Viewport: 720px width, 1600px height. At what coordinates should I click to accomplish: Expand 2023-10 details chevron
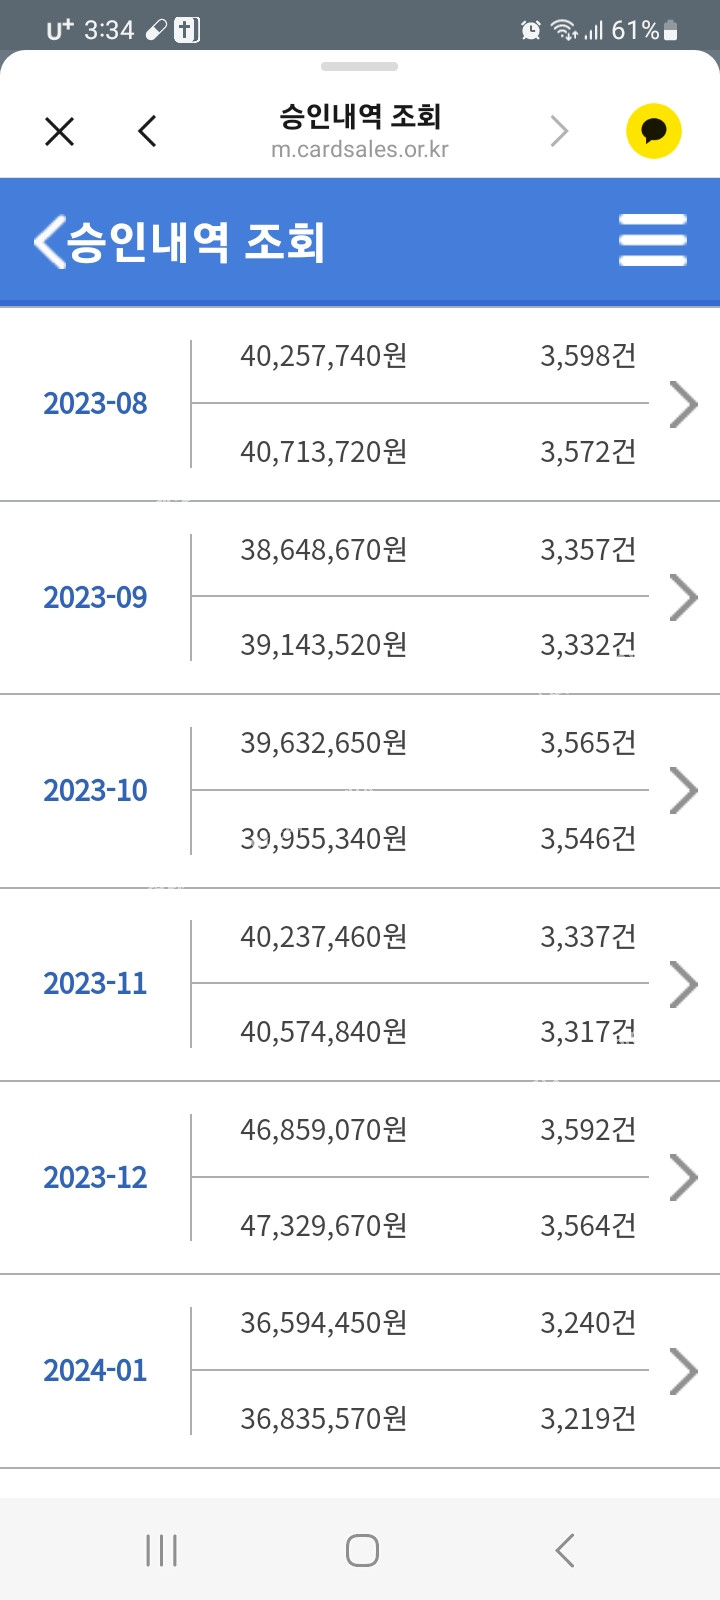click(x=683, y=790)
